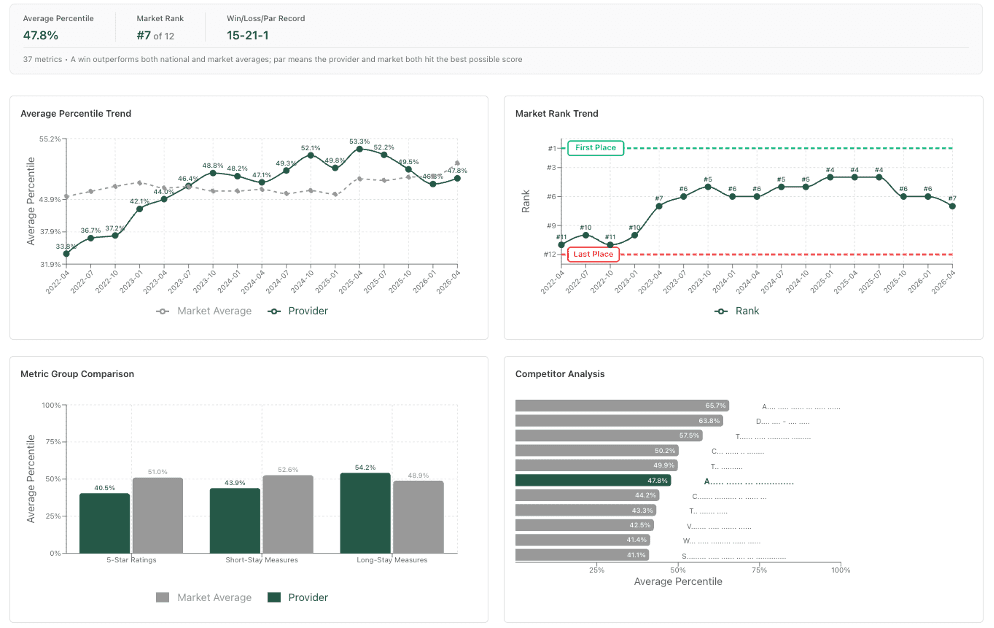Select the 49.9% competitor bar
The height and width of the screenshot is (628, 994).
click(597, 465)
